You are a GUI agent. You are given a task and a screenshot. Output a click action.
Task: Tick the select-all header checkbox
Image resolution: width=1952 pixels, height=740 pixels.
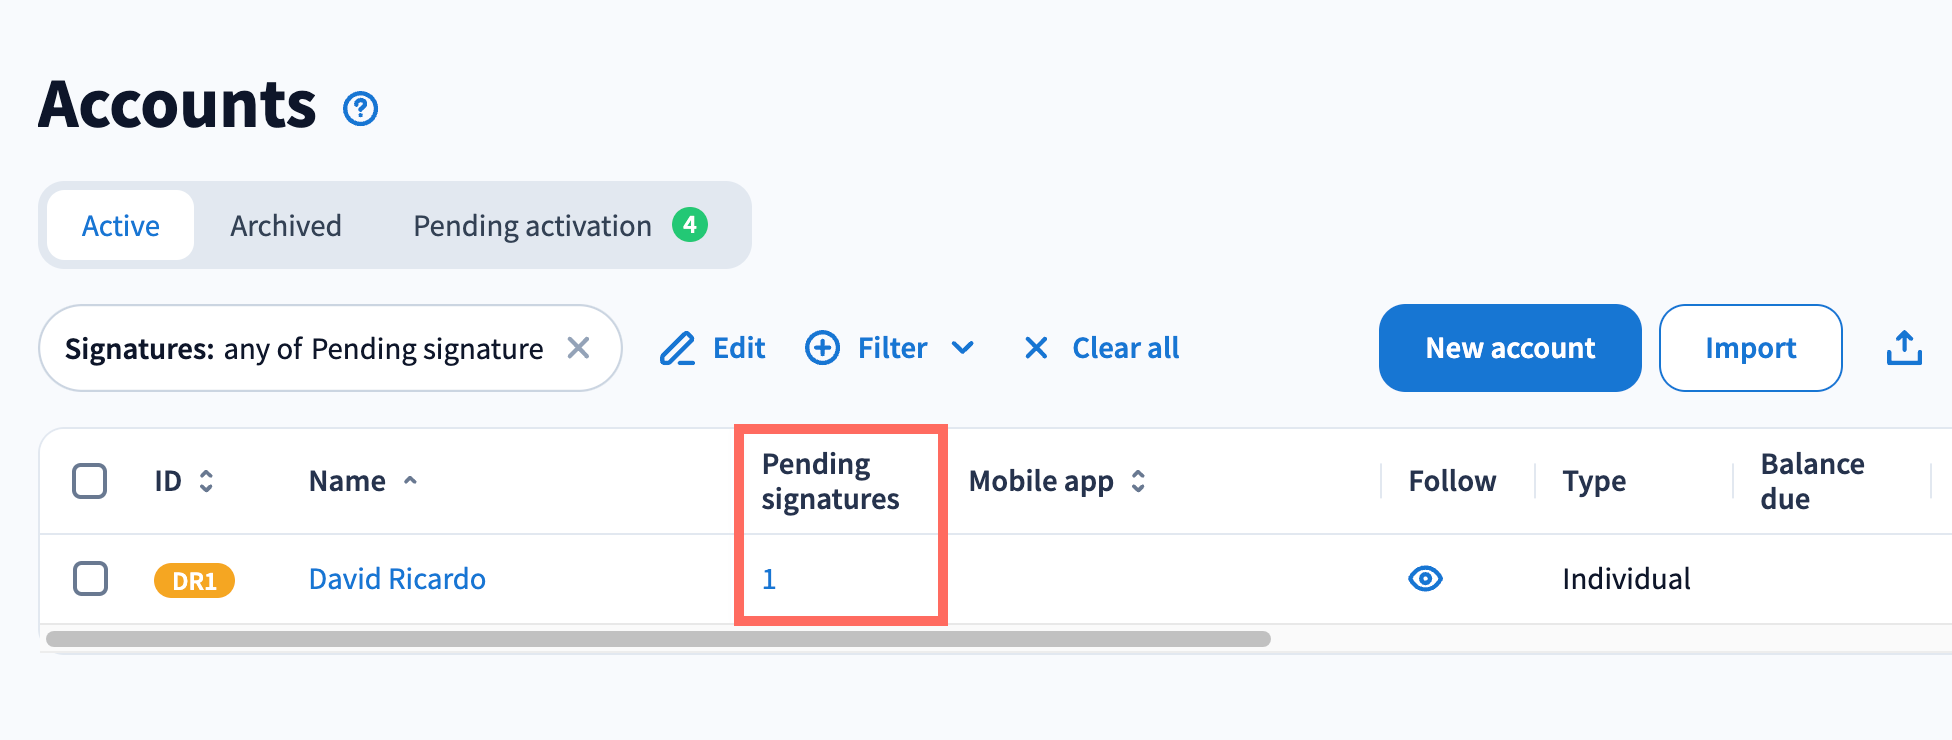(x=90, y=481)
